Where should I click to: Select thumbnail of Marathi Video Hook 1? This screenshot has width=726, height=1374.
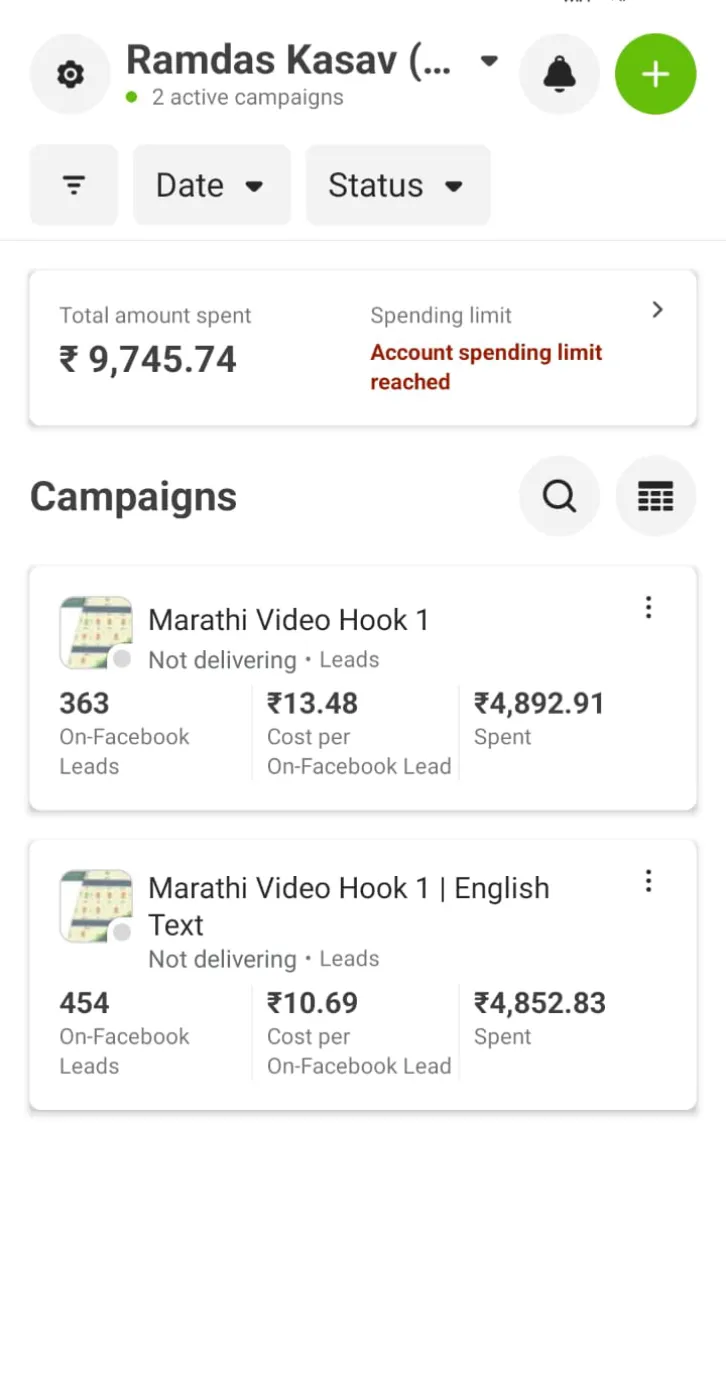(x=96, y=632)
